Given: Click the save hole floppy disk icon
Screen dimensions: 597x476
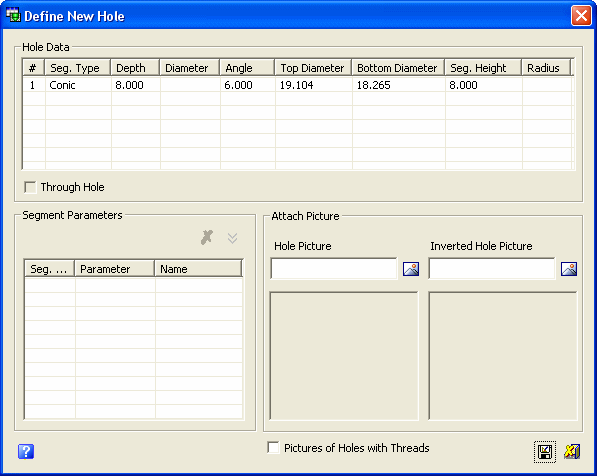Looking at the screenshot, I should pos(544,452).
